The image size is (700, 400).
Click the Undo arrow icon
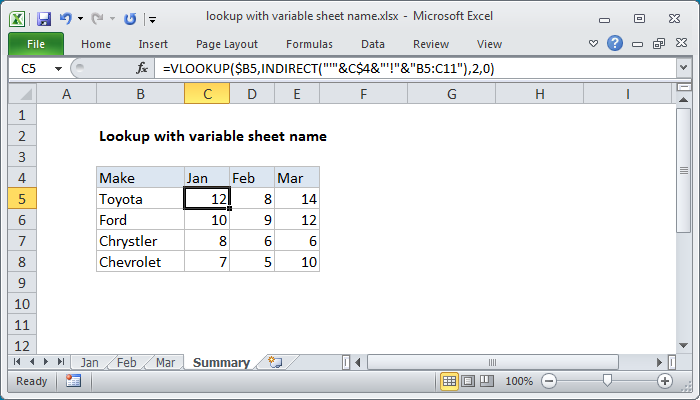click(x=66, y=18)
